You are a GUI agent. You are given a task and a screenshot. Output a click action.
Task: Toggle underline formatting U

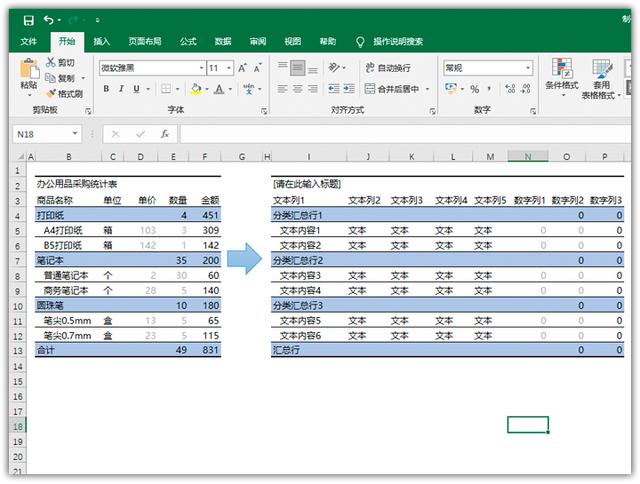(x=136, y=89)
